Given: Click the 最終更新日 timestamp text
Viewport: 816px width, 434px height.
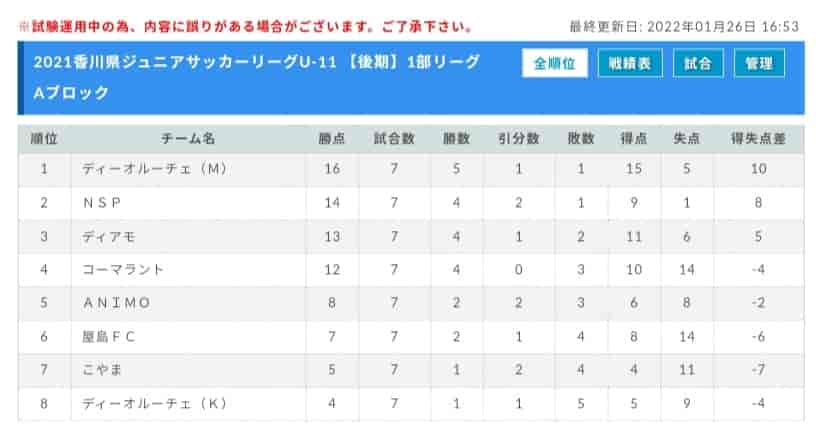Looking at the screenshot, I should point(684,26).
